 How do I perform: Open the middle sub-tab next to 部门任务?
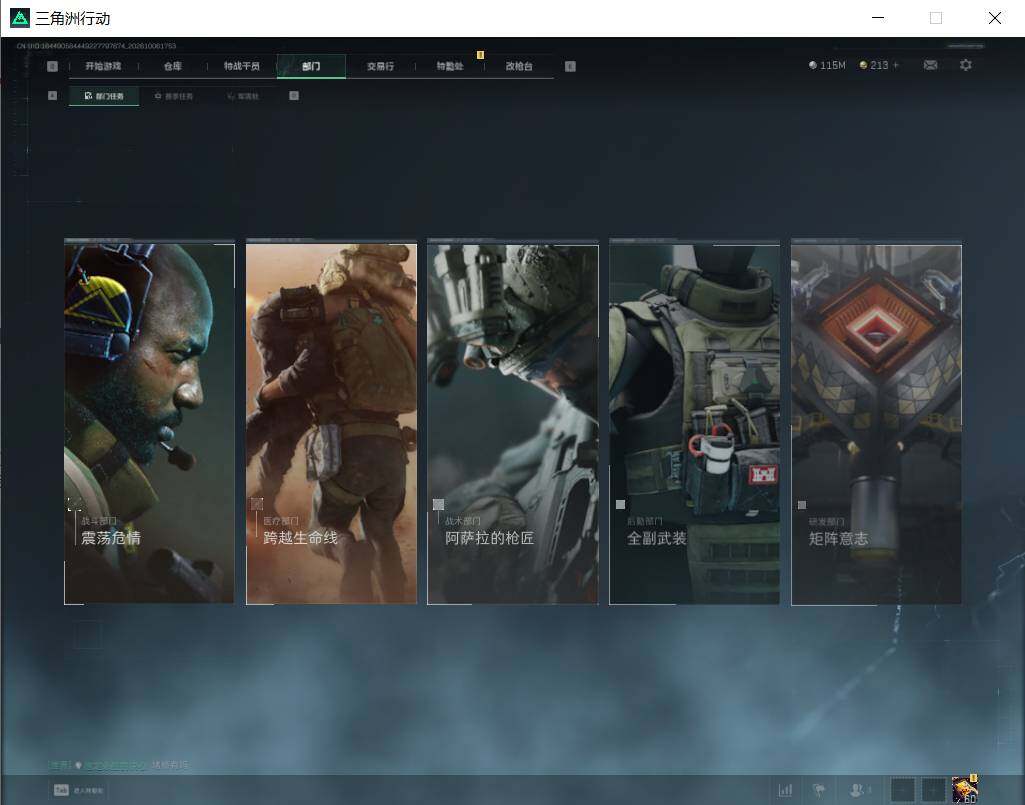coord(174,96)
